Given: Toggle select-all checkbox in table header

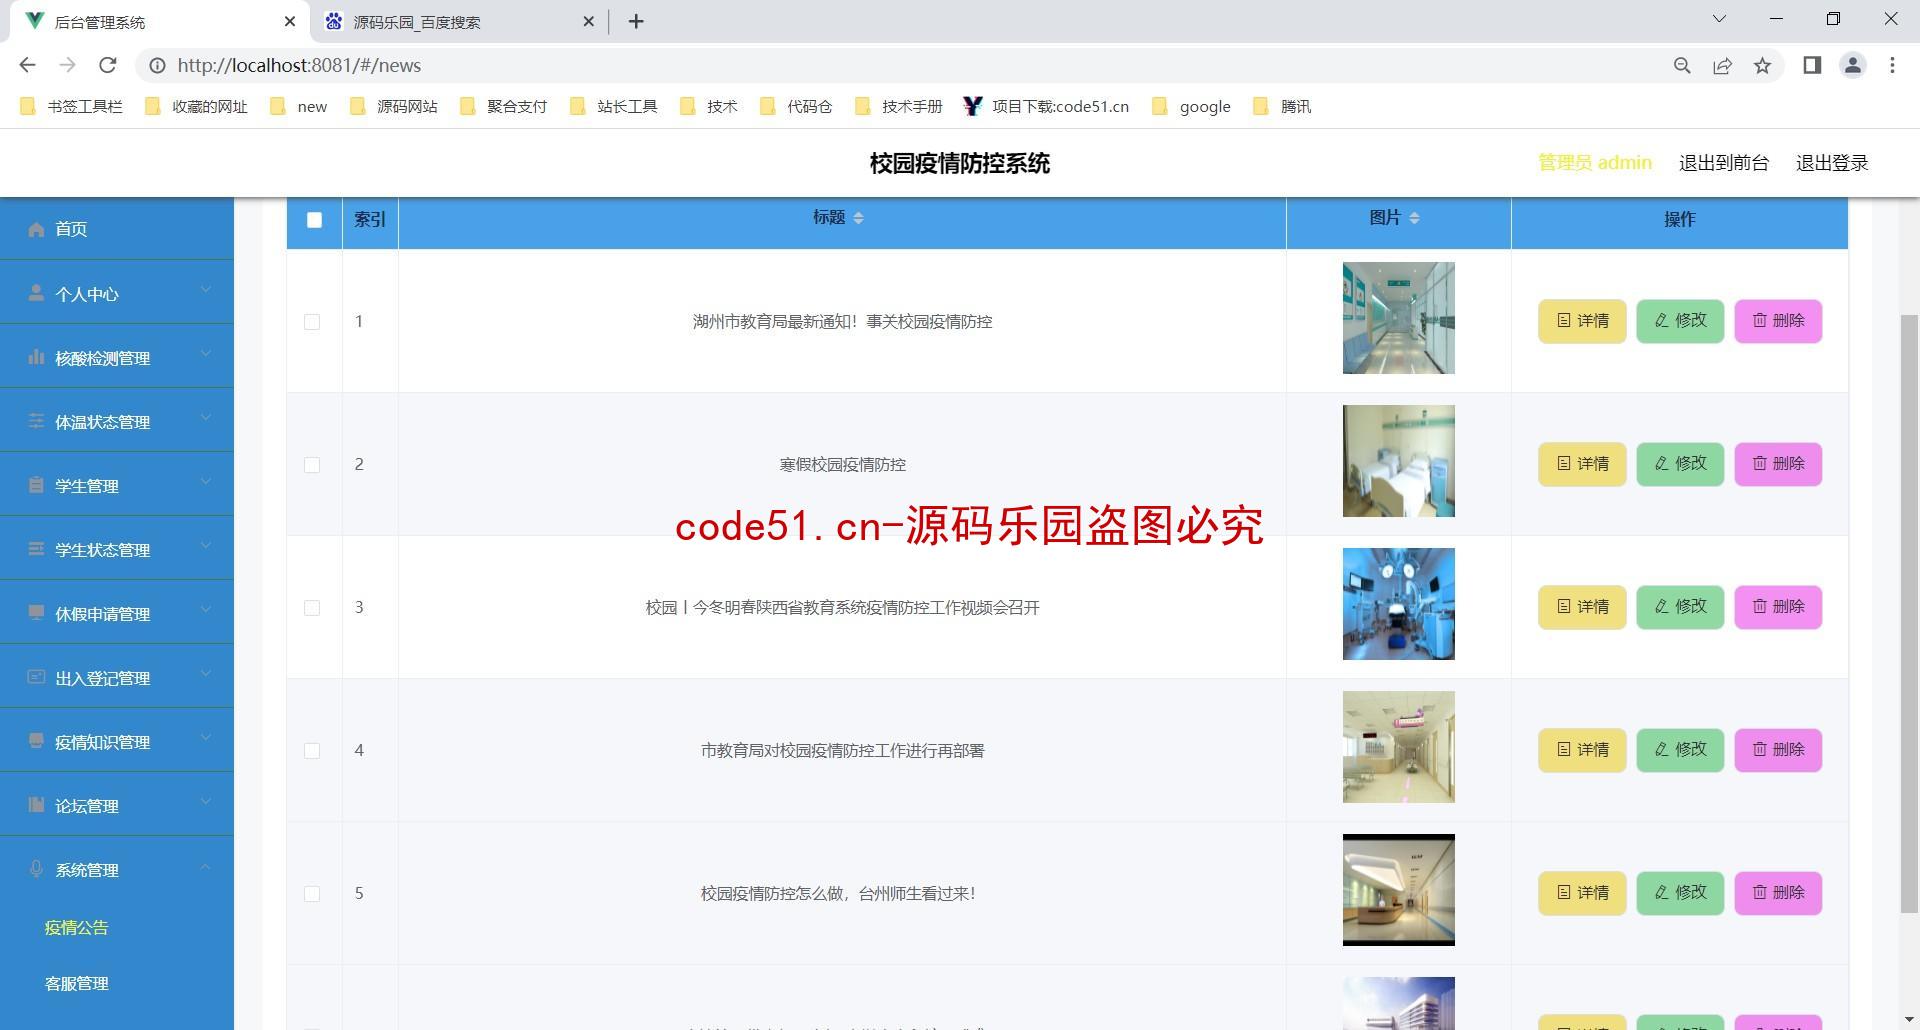Looking at the screenshot, I should coord(314,220).
